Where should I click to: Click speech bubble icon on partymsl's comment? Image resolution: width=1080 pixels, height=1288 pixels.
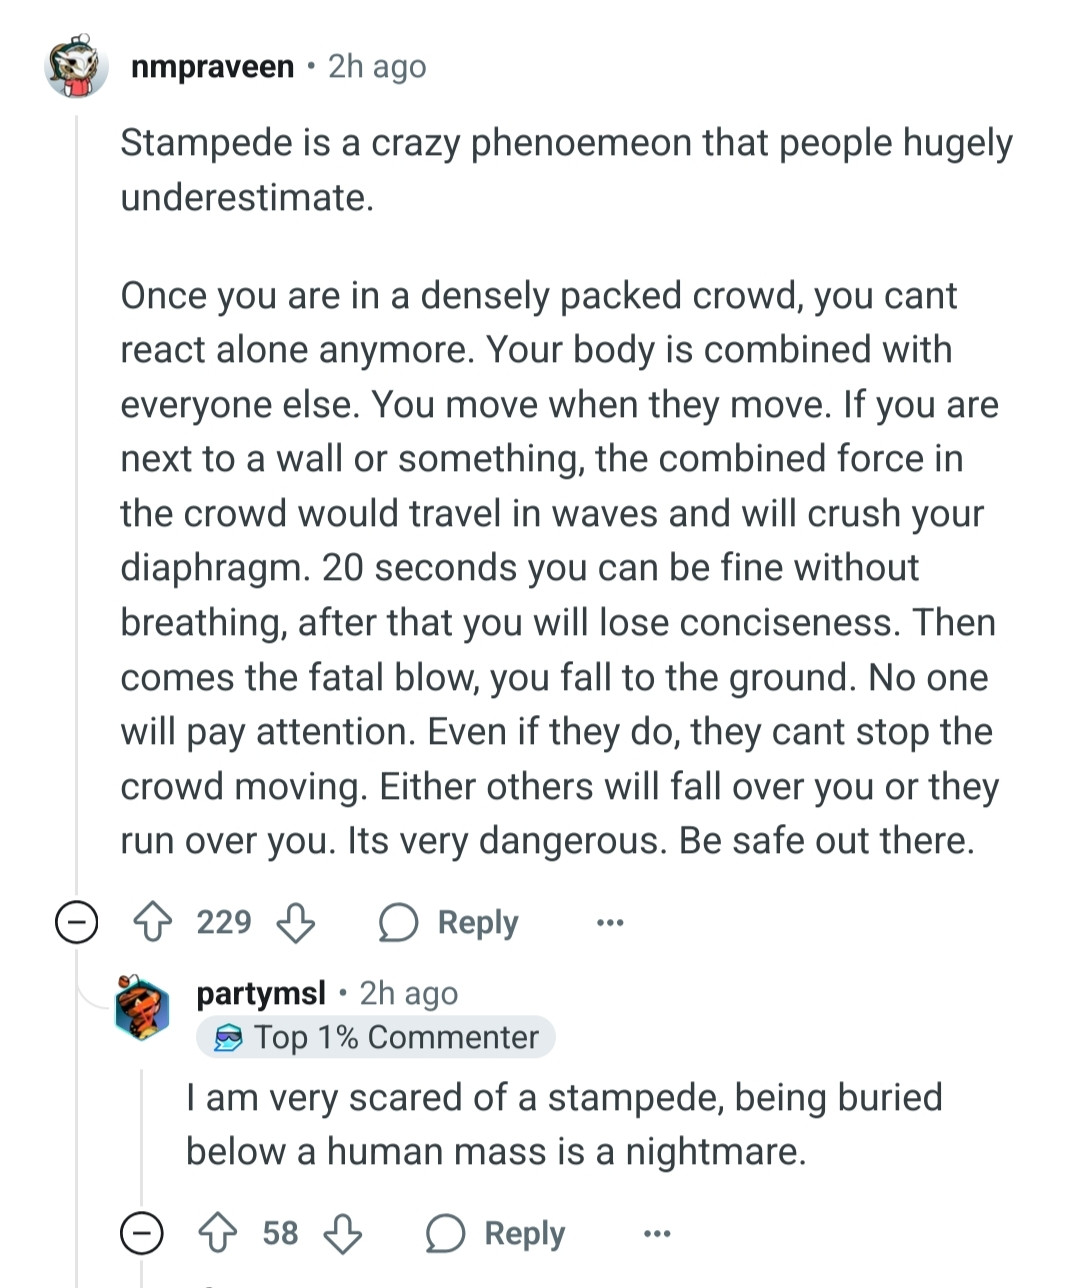point(445,1233)
